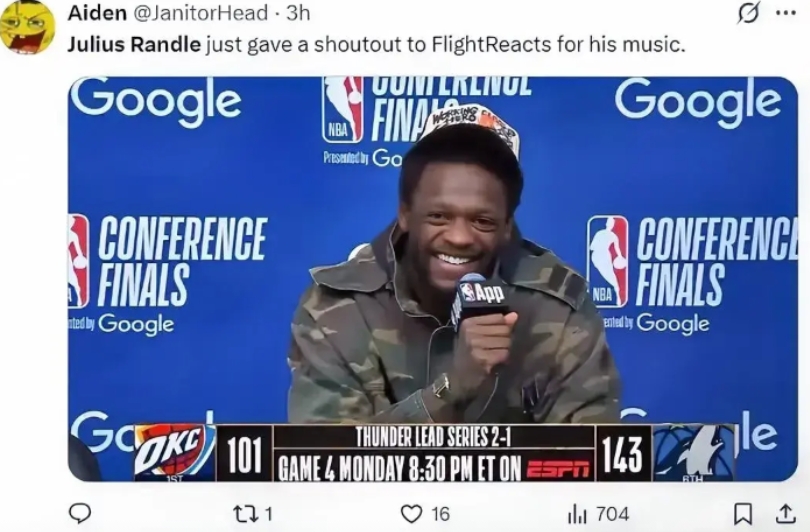The width and height of the screenshot is (810, 532).
Task: Open the reply comment icon
Action: coord(80,513)
